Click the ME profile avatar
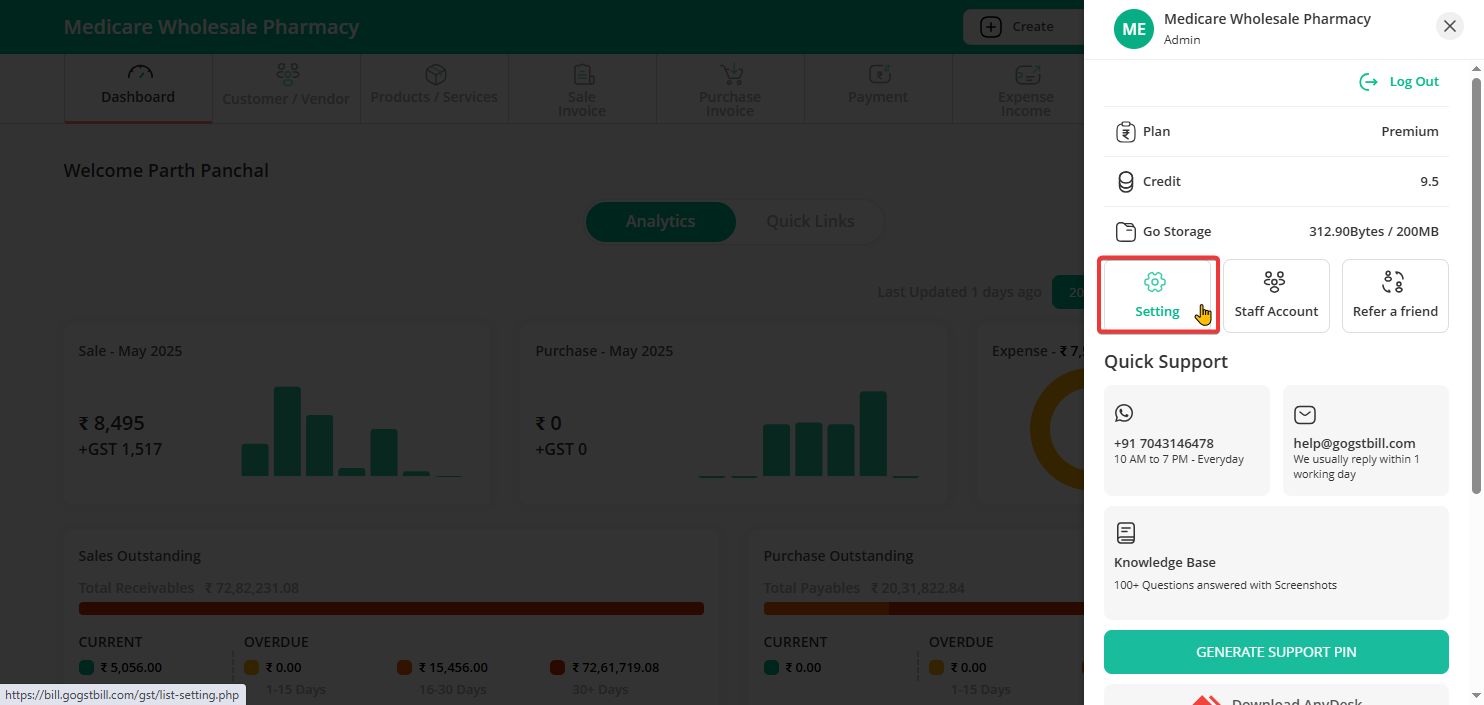 click(x=1134, y=29)
